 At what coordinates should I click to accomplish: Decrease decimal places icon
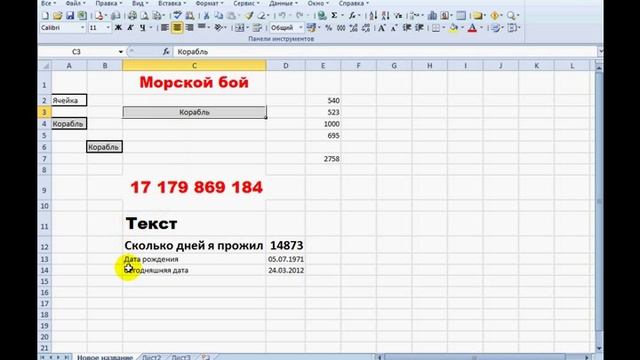366,28
